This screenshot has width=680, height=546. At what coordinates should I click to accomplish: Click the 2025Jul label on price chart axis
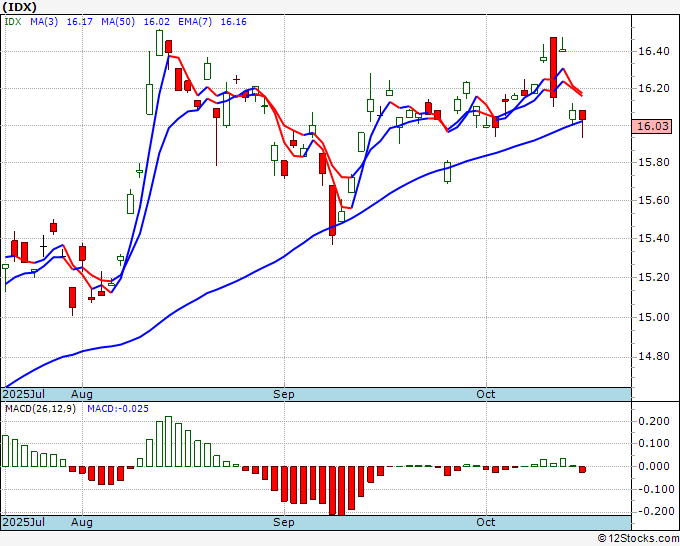(x=23, y=394)
